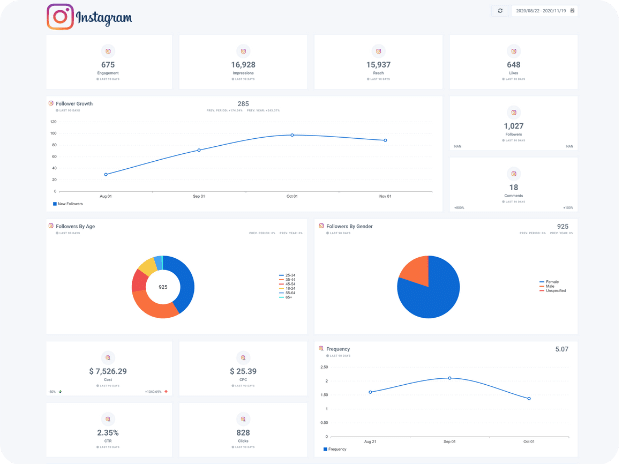Viewport: 620px width, 464px height.
Task: Click the Impressions card icon
Action: pos(243,50)
